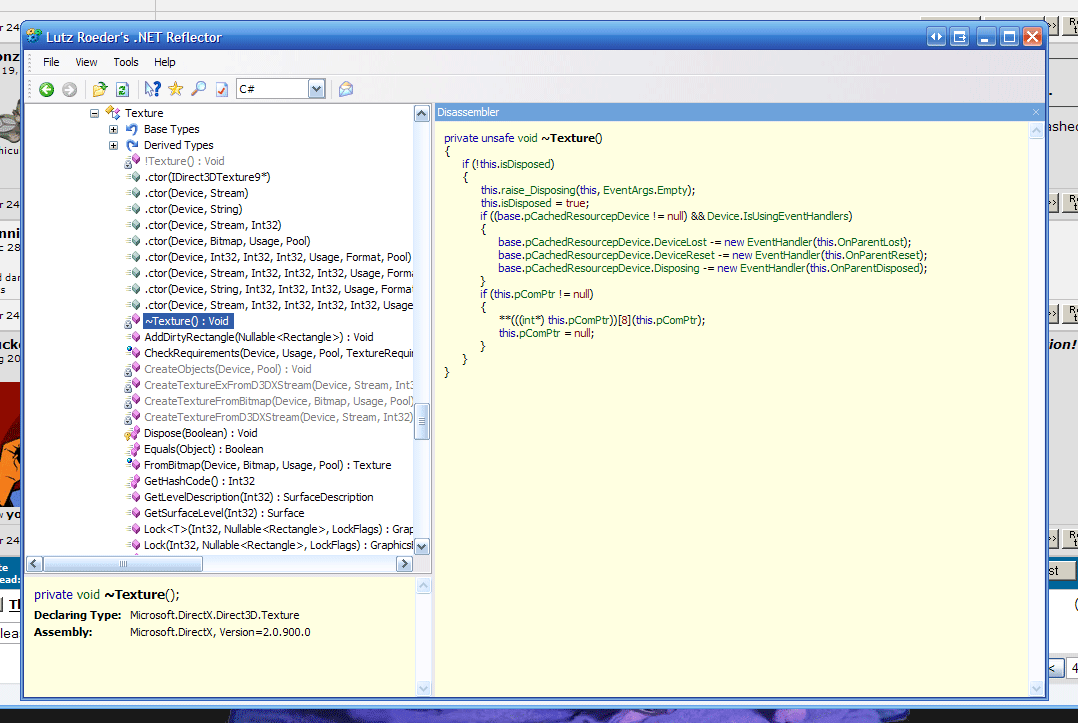Image resolution: width=1078 pixels, height=723 pixels.
Task: Click the window-docking title bar button
Action: (x=960, y=36)
